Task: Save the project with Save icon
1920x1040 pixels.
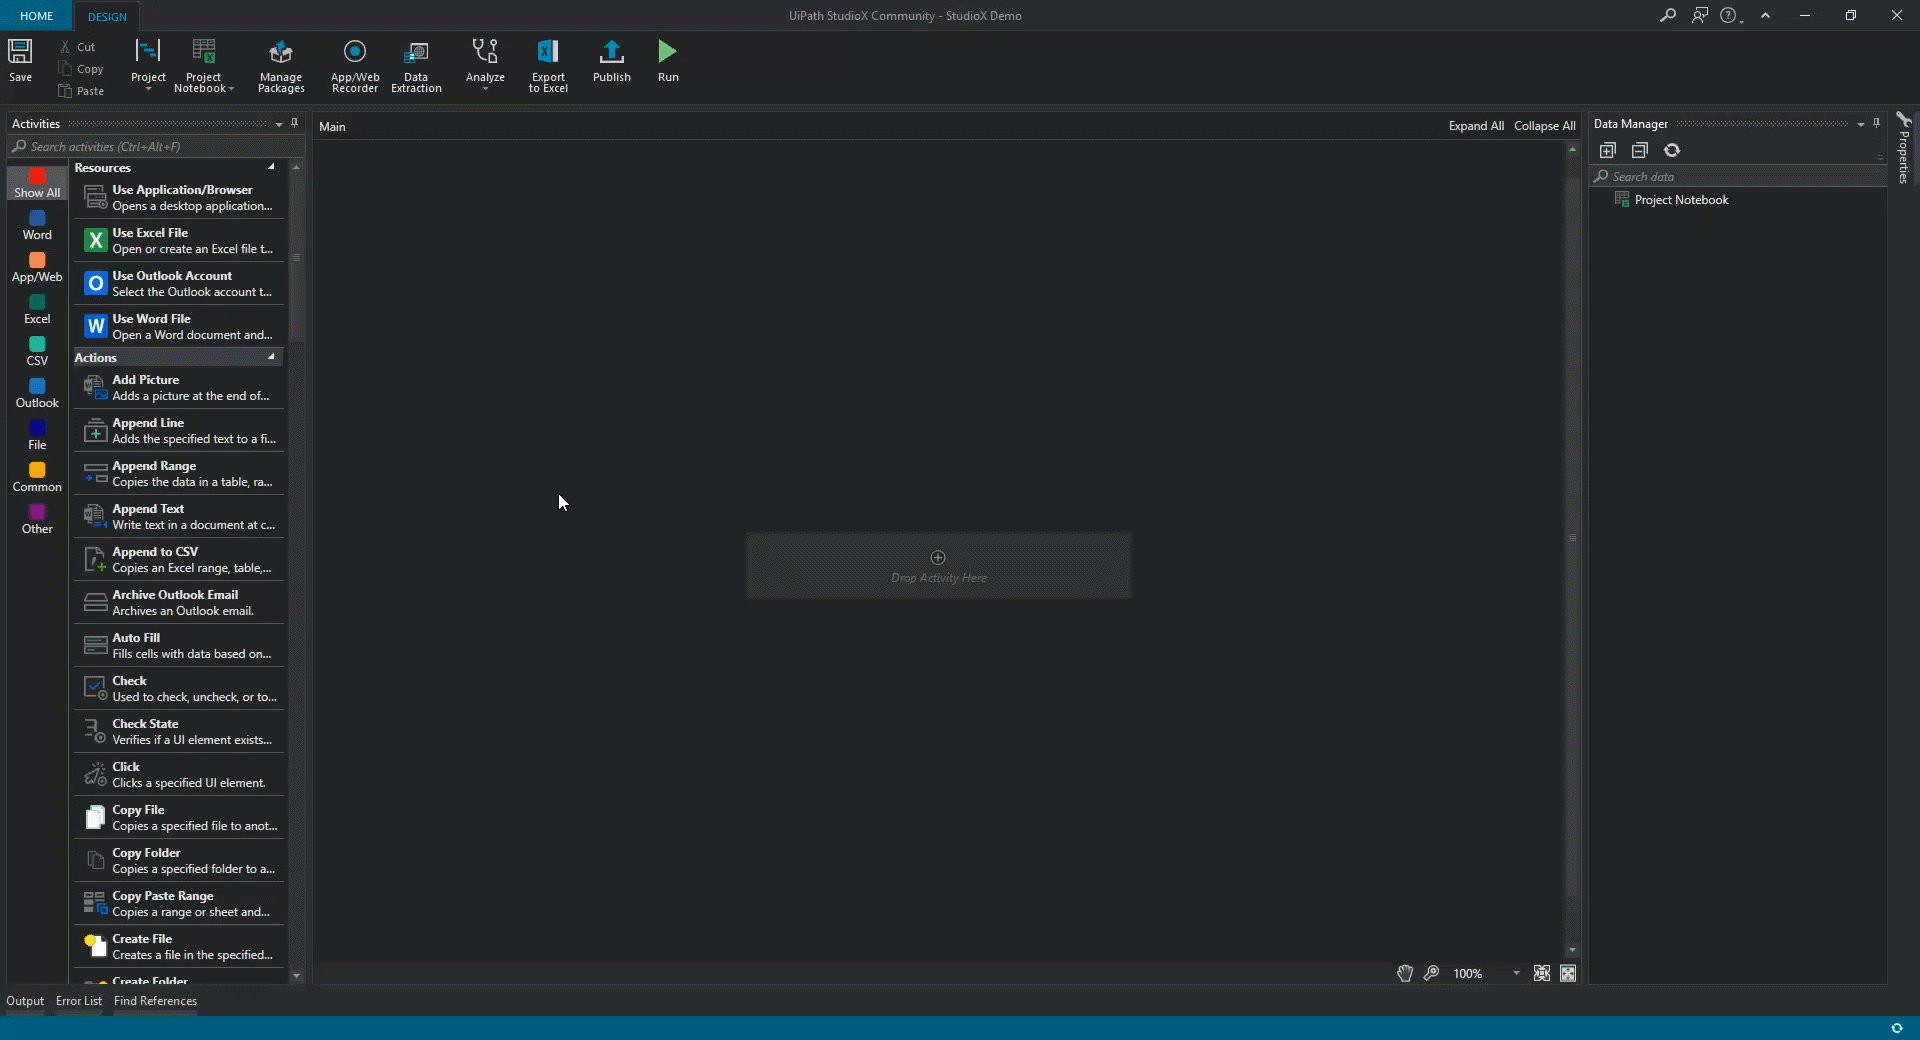Action: pyautogui.click(x=20, y=60)
